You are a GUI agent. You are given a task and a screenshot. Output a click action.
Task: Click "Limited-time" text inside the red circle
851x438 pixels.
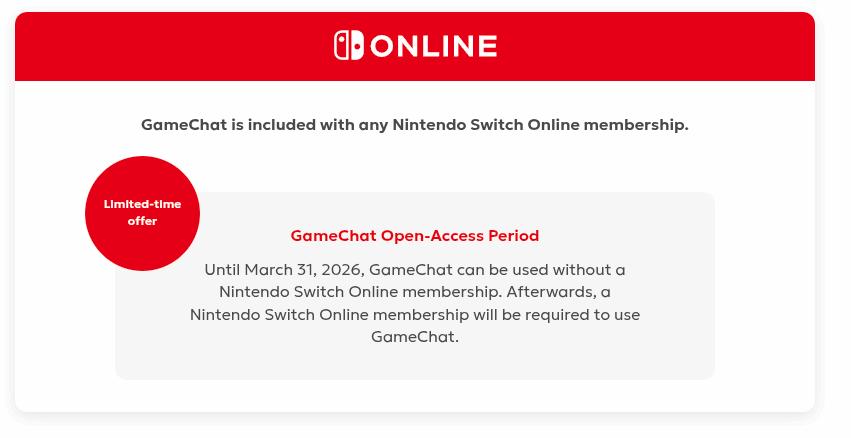pos(142,204)
